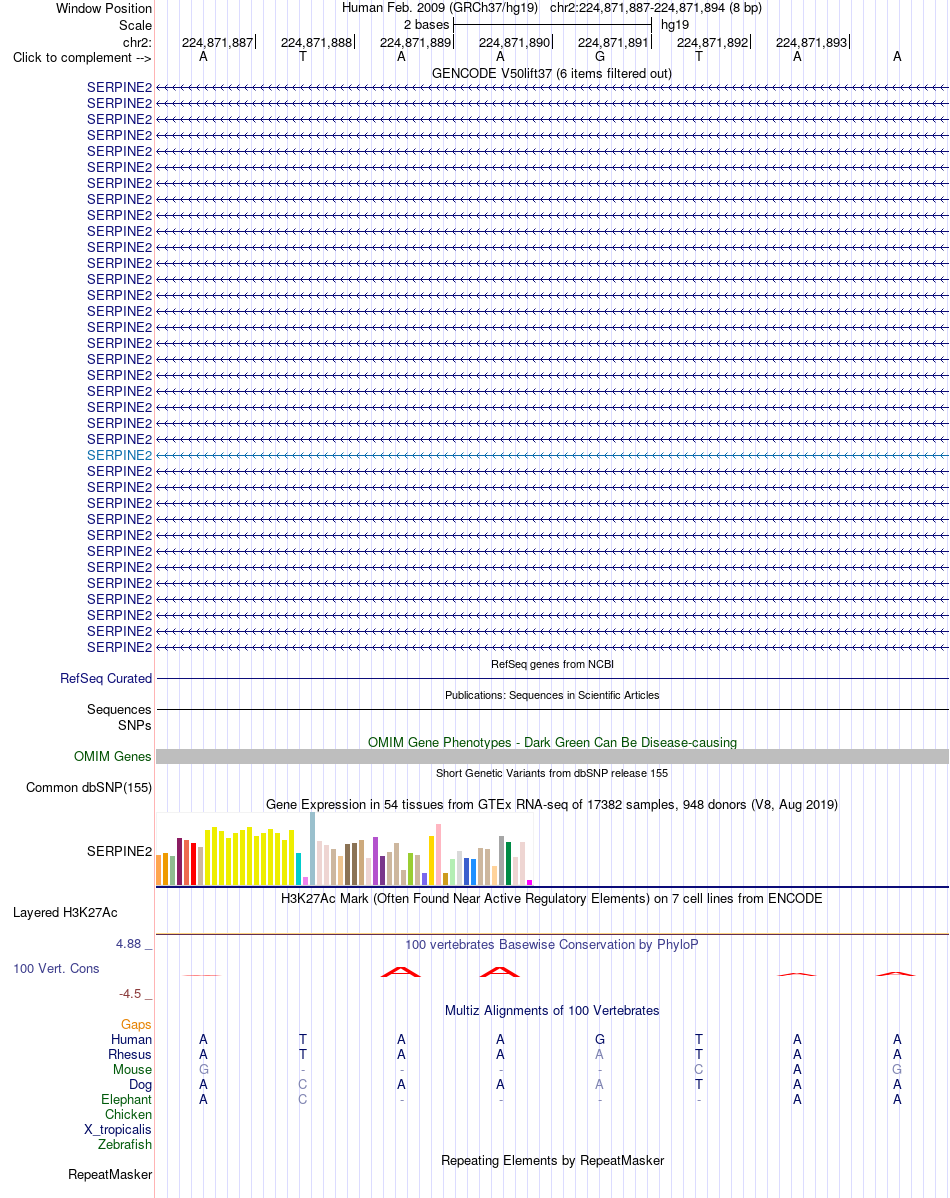Open the GENCODE V50lift37 track title
The image size is (950, 1198).
click(x=552, y=73)
